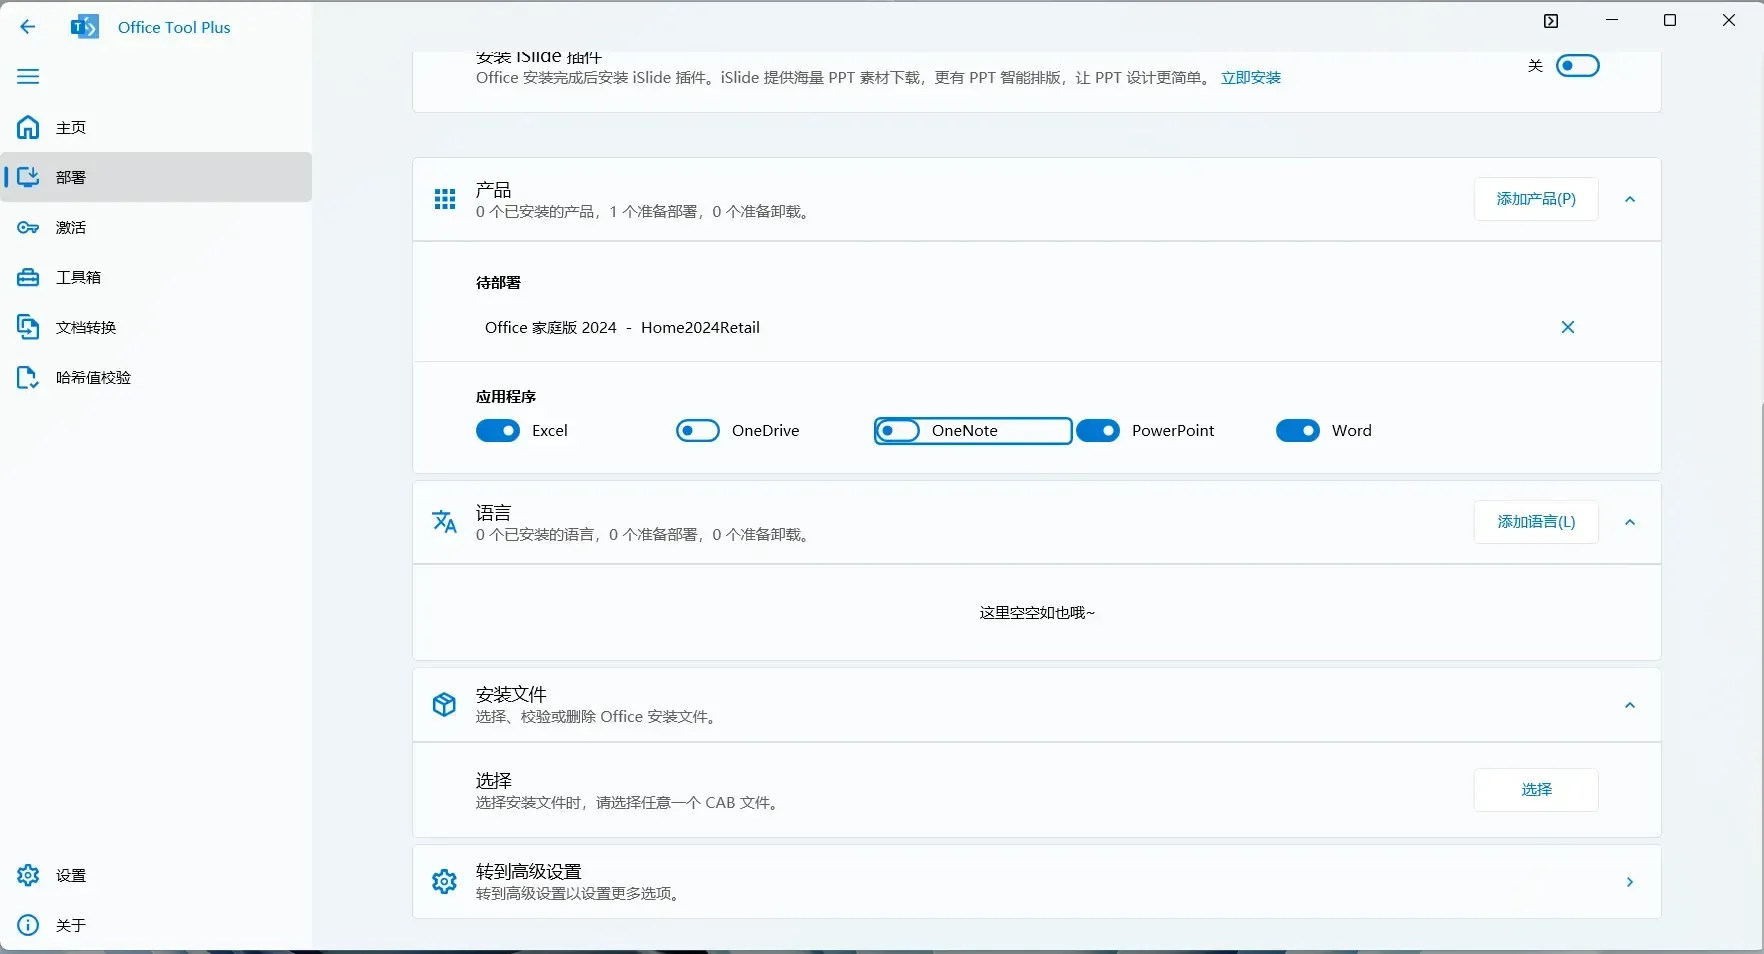Click the hash check file icon

28,377
